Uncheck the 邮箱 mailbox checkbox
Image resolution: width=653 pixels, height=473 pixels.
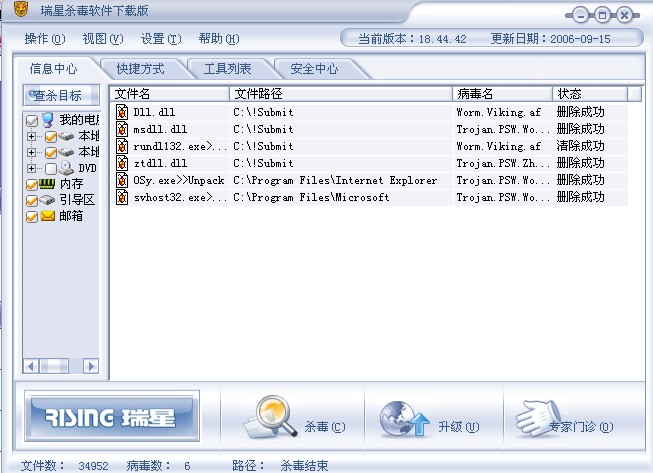coord(32,217)
